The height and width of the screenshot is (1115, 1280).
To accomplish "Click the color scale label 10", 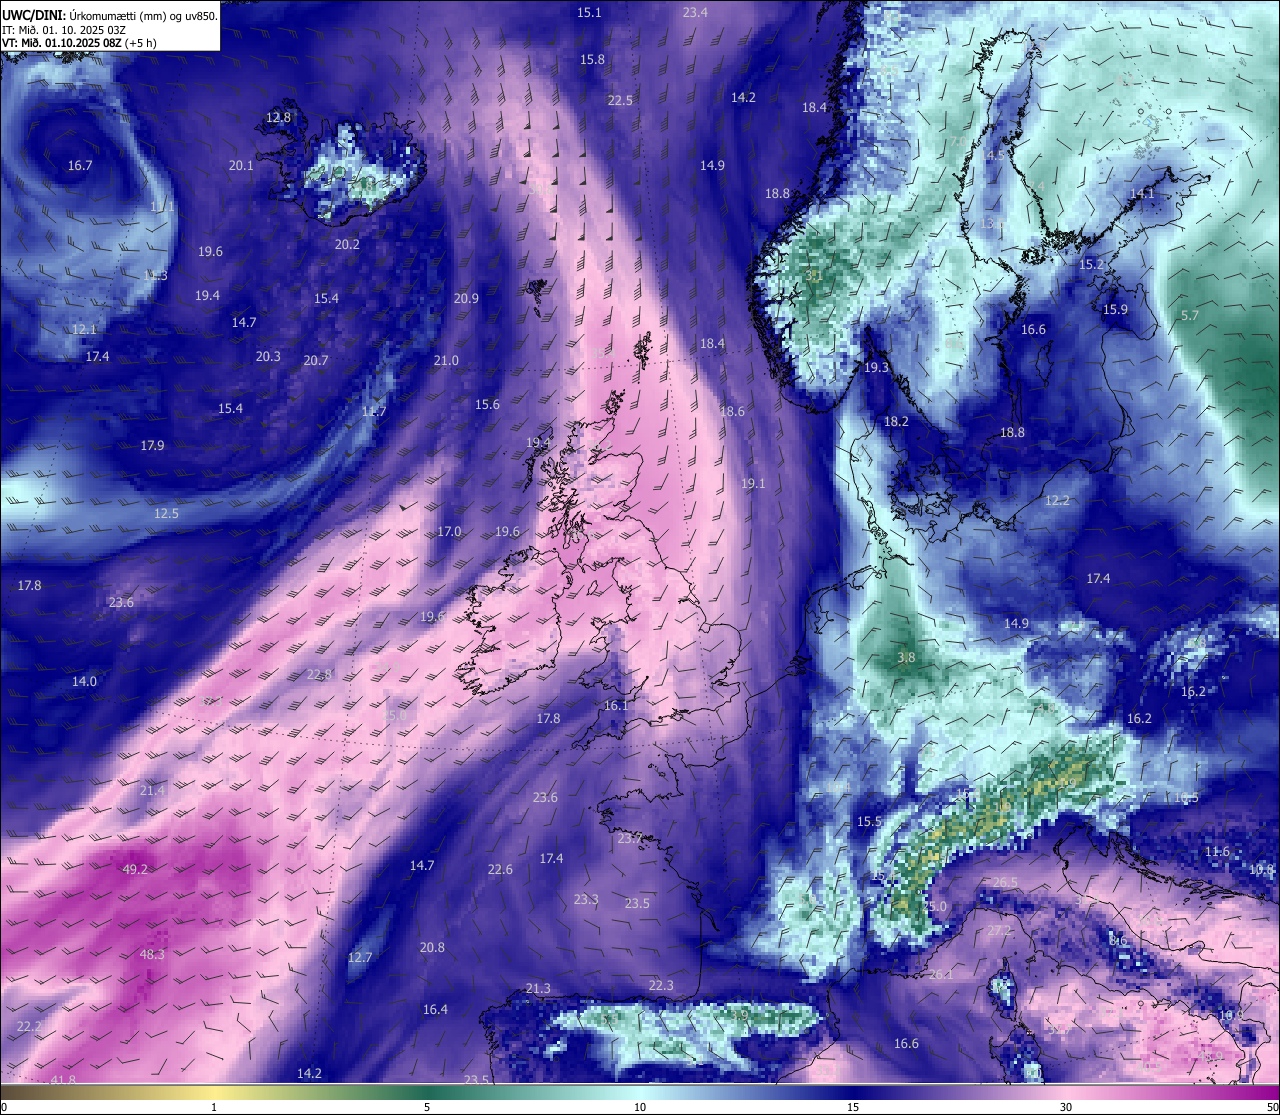I will pyautogui.click(x=640, y=1107).
